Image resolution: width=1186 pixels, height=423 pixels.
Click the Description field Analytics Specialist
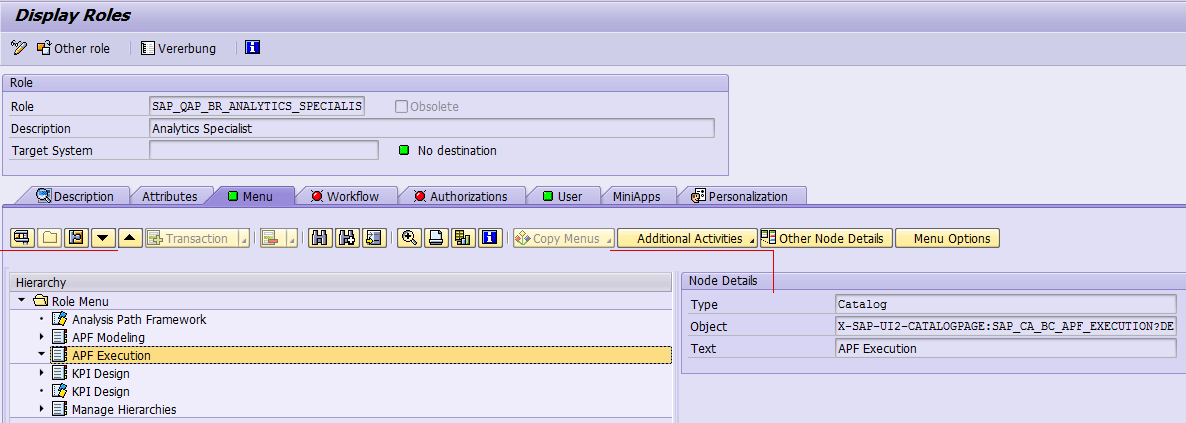click(x=432, y=129)
